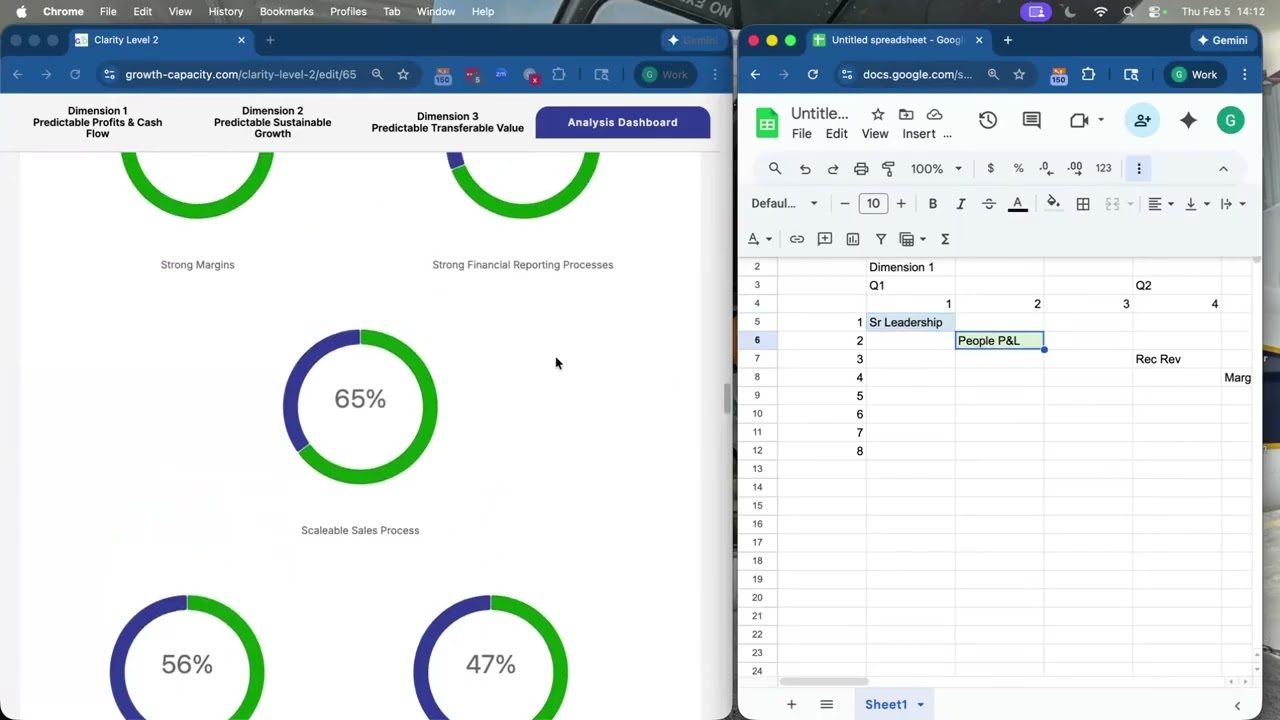Move the spreadsheet with the folder icon
This screenshot has width=1280, height=720.
point(906,114)
